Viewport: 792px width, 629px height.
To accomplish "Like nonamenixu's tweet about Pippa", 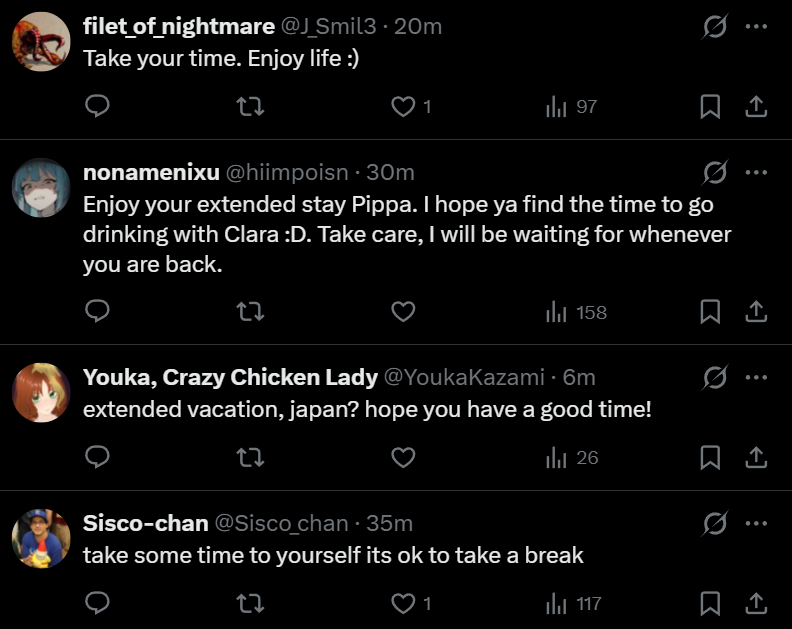I will click(x=403, y=312).
